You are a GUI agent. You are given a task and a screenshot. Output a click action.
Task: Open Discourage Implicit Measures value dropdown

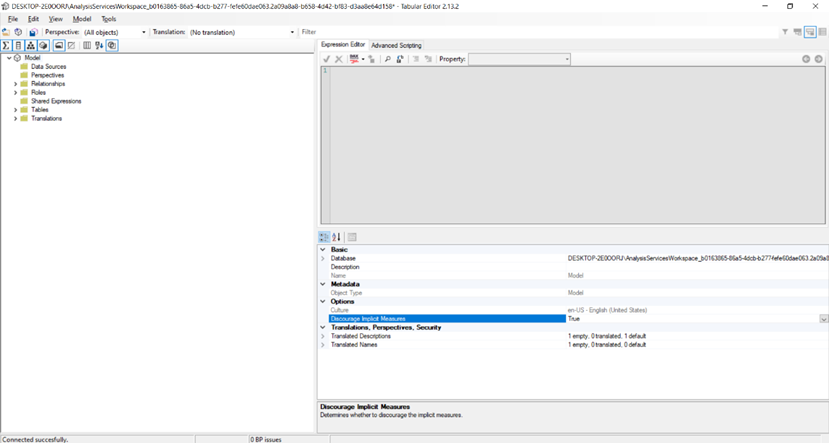tap(823, 319)
